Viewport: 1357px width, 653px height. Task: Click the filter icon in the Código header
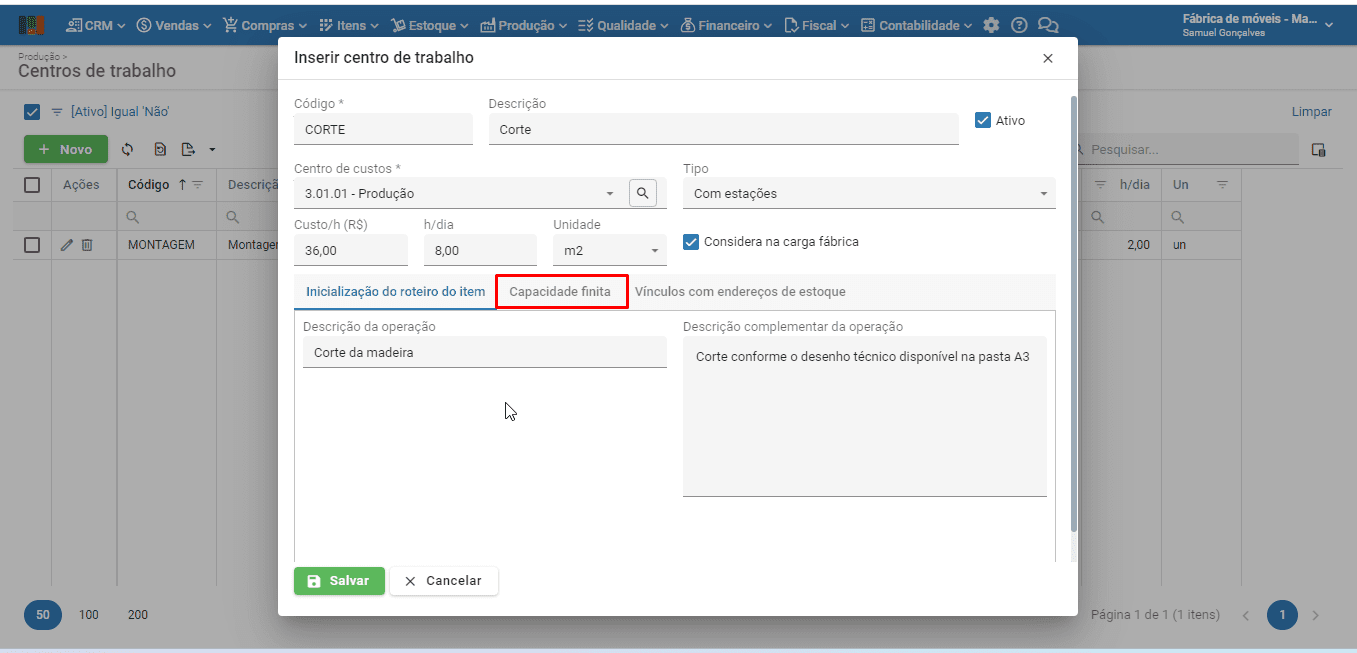click(198, 185)
